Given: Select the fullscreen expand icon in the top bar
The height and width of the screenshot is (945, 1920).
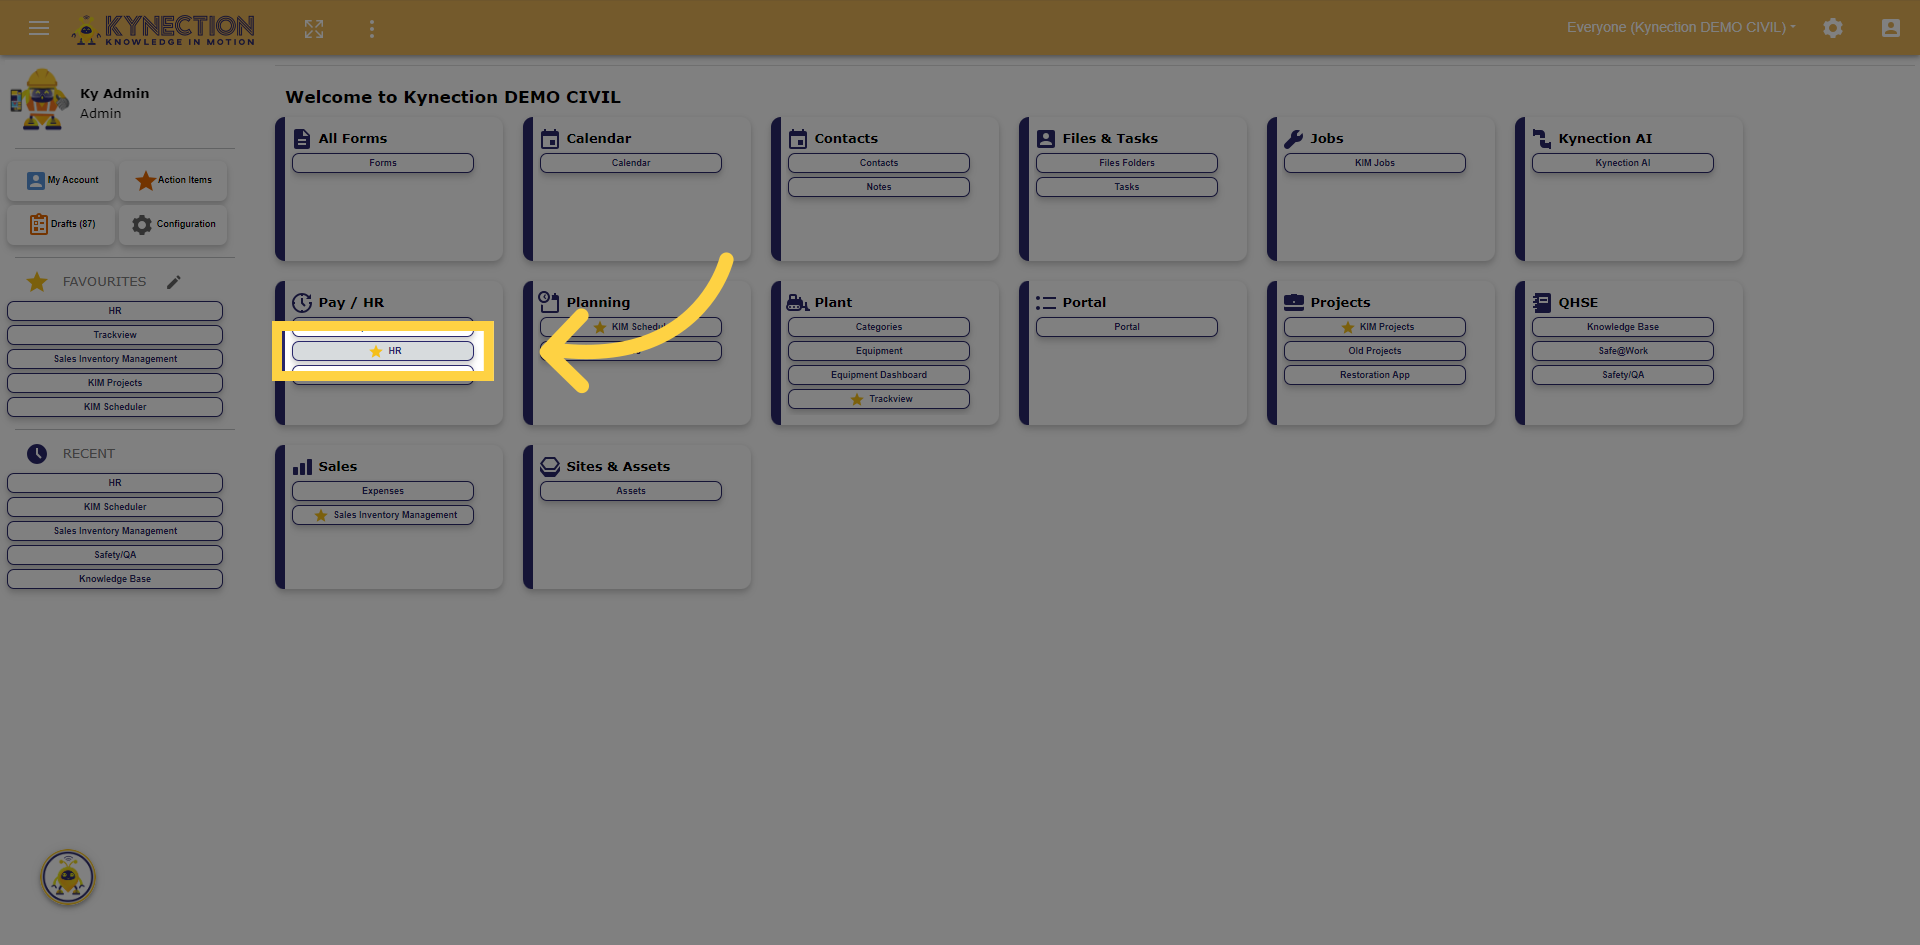Looking at the screenshot, I should (x=313, y=28).
